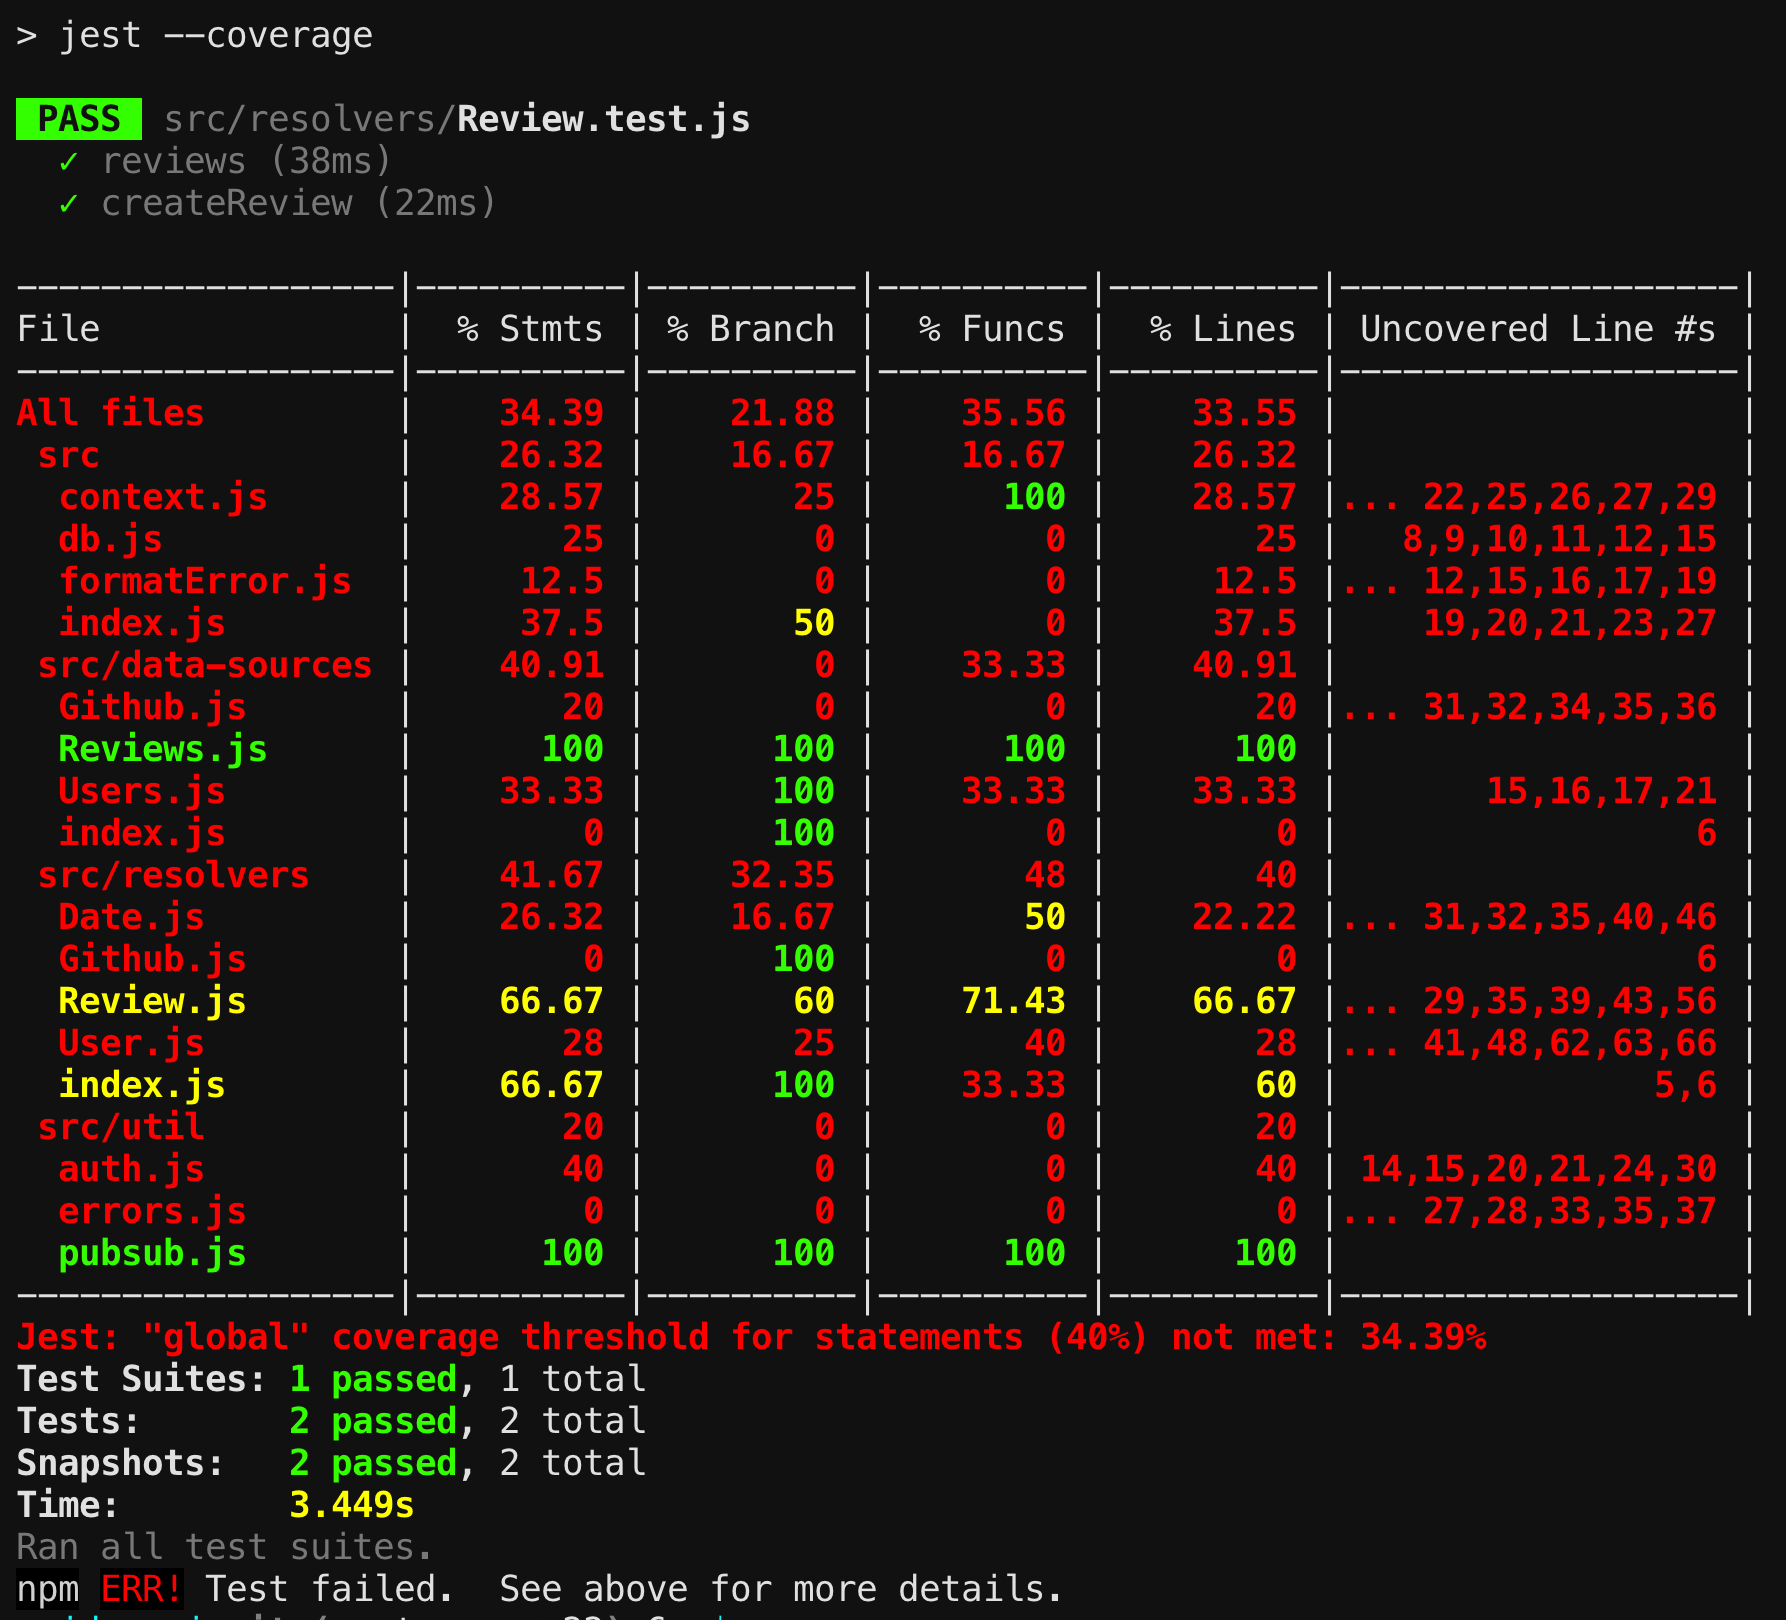Image resolution: width=1786 pixels, height=1620 pixels.
Task: Click the 48 funcs value for src/resolvers
Action: (1045, 875)
